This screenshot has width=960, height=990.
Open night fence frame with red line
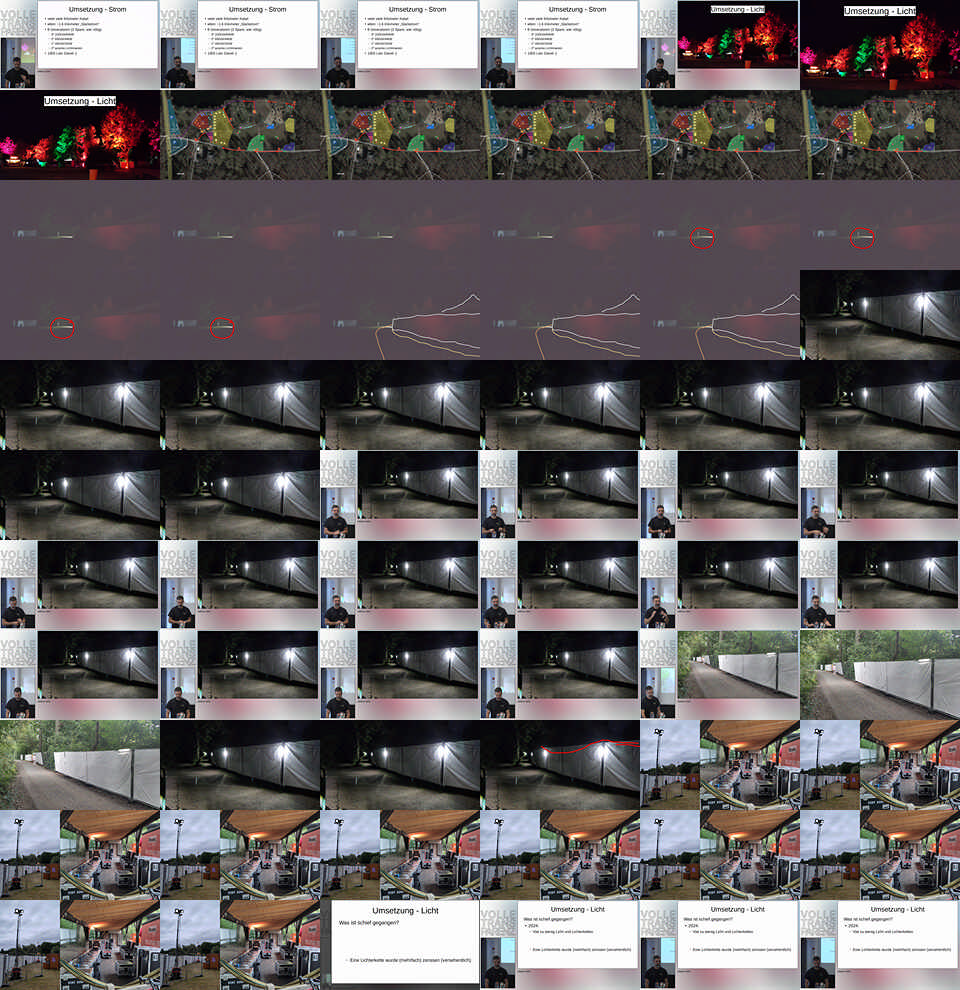(x=560, y=765)
